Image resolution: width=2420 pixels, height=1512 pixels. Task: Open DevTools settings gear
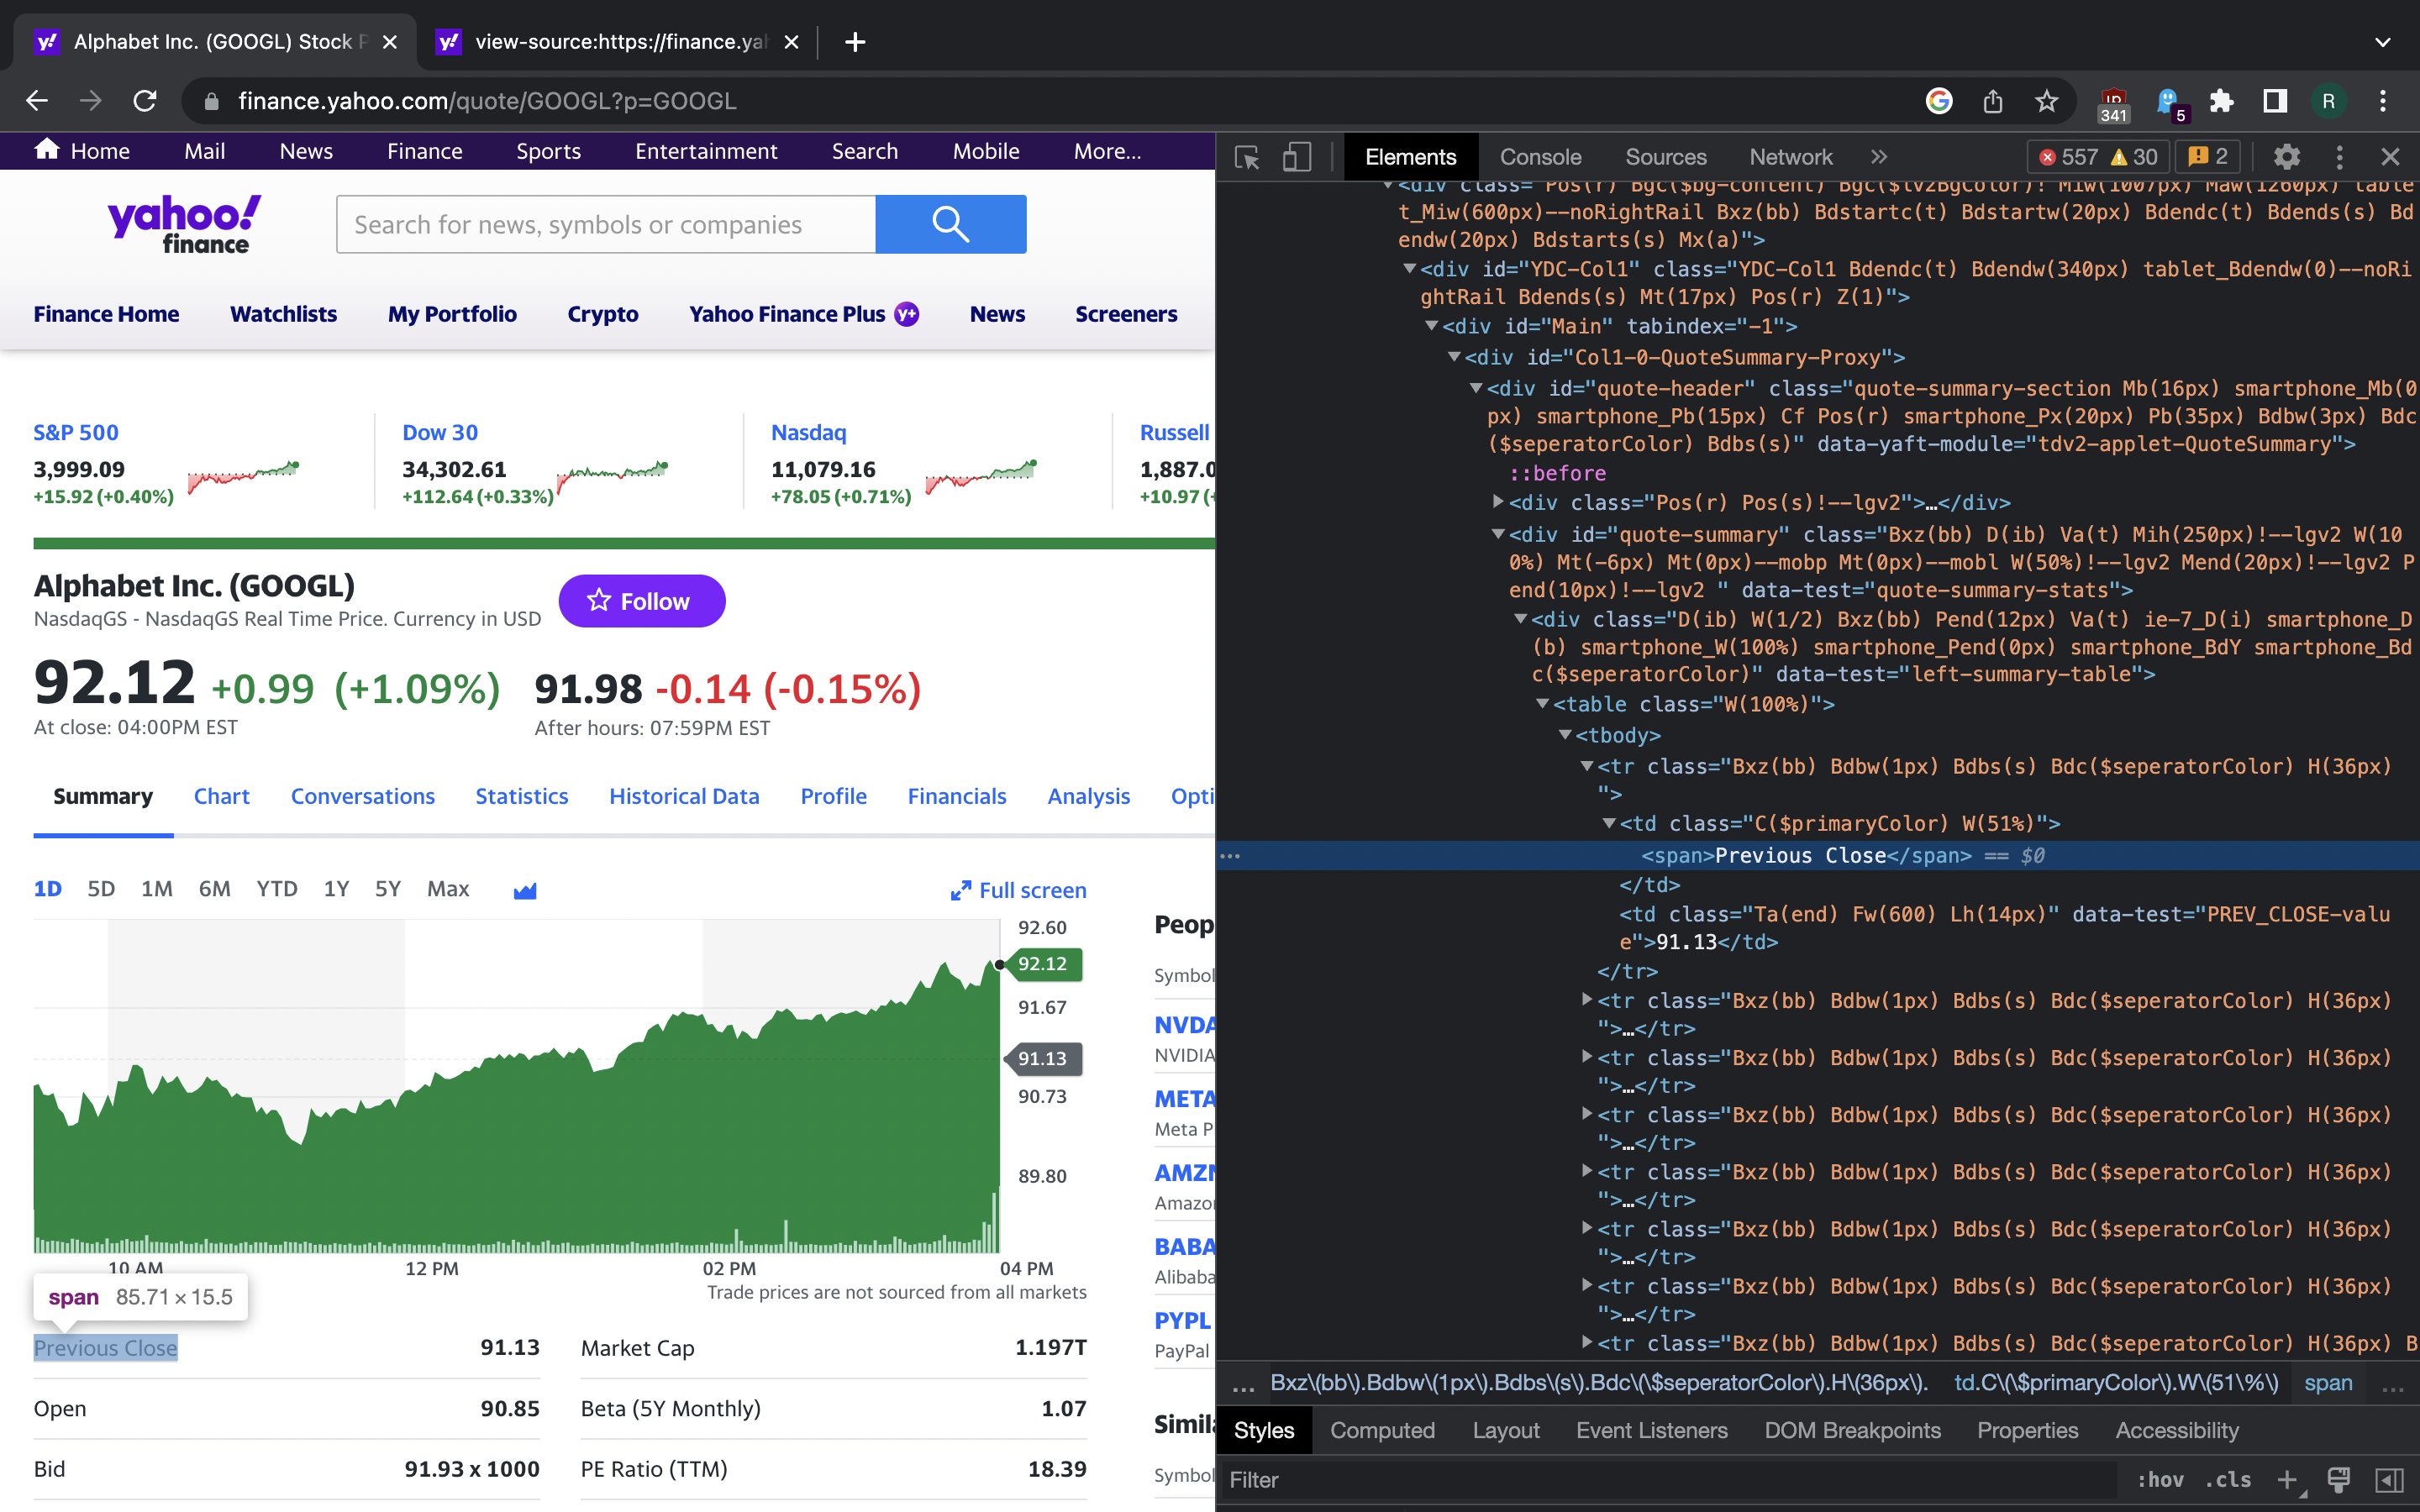pos(2286,157)
